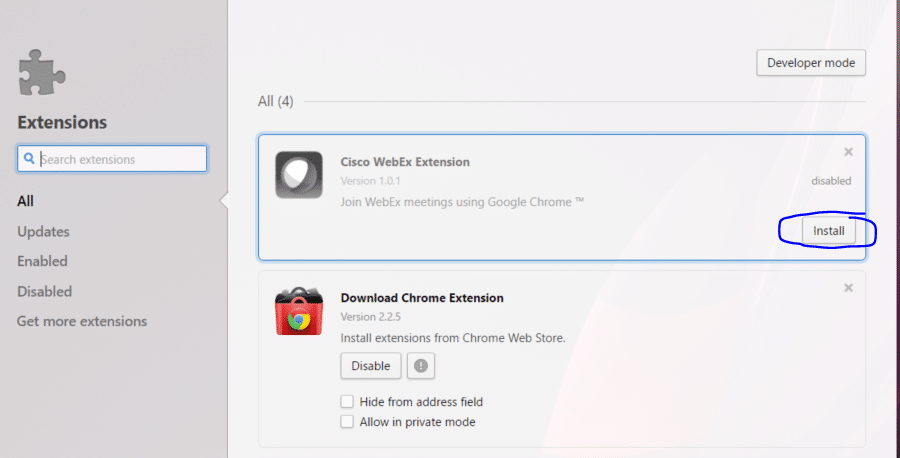This screenshot has height=458, width=900.
Task: Show Enabled extensions
Action: click(x=42, y=261)
